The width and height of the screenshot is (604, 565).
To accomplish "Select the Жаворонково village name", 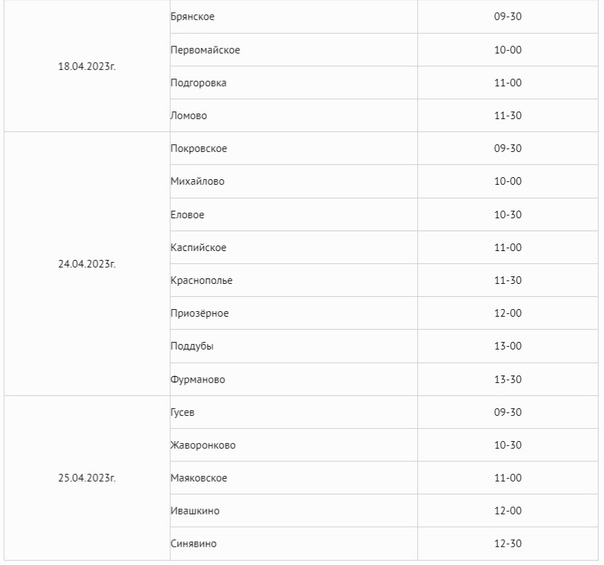I will (203, 446).
